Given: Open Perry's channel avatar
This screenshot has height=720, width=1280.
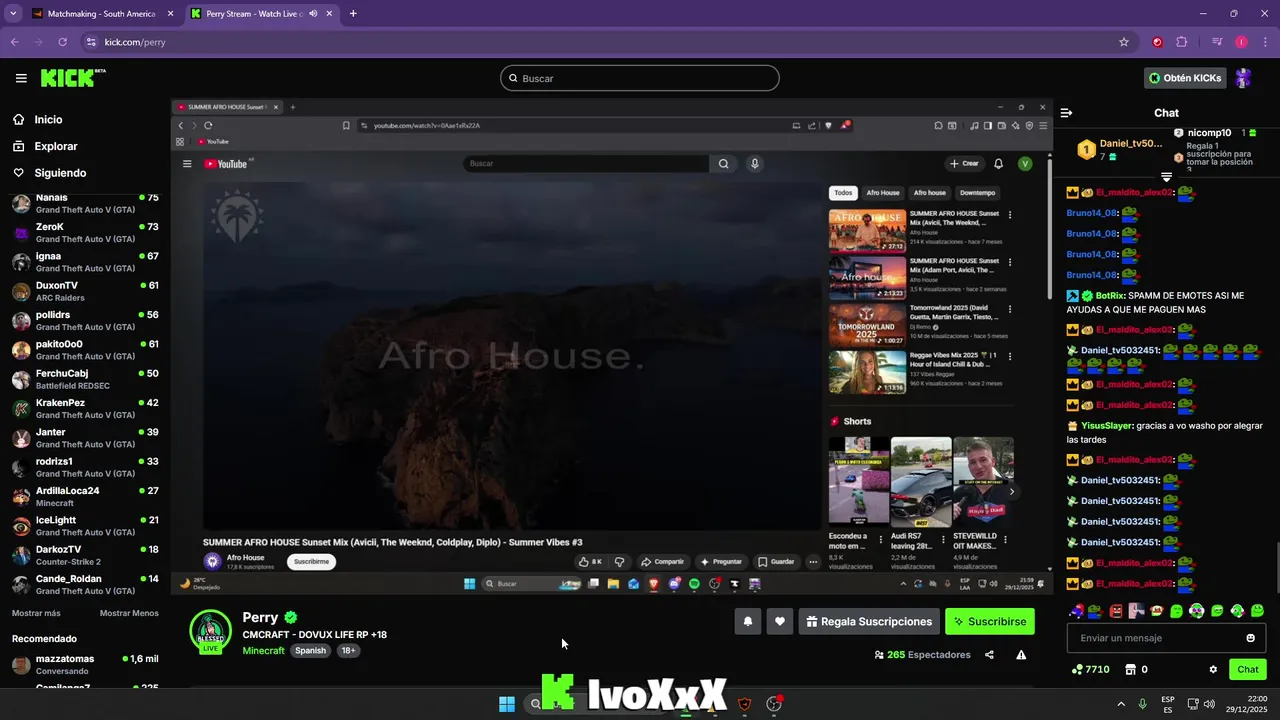Looking at the screenshot, I should (210, 631).
